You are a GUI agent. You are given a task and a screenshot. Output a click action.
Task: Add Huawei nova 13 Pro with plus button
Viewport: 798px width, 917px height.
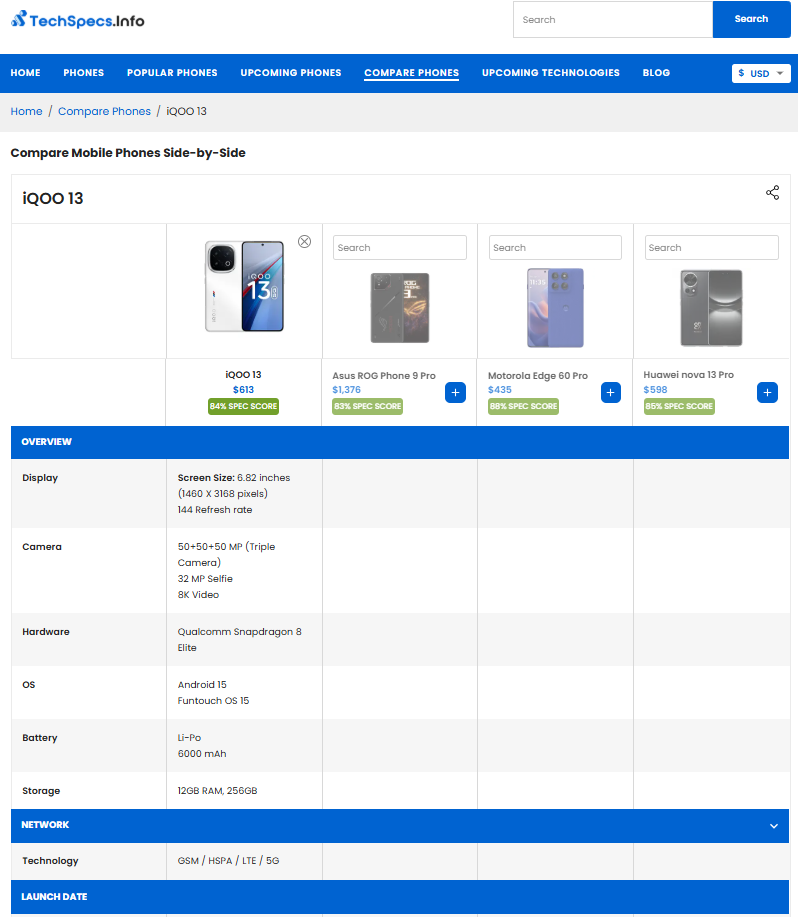767,392
